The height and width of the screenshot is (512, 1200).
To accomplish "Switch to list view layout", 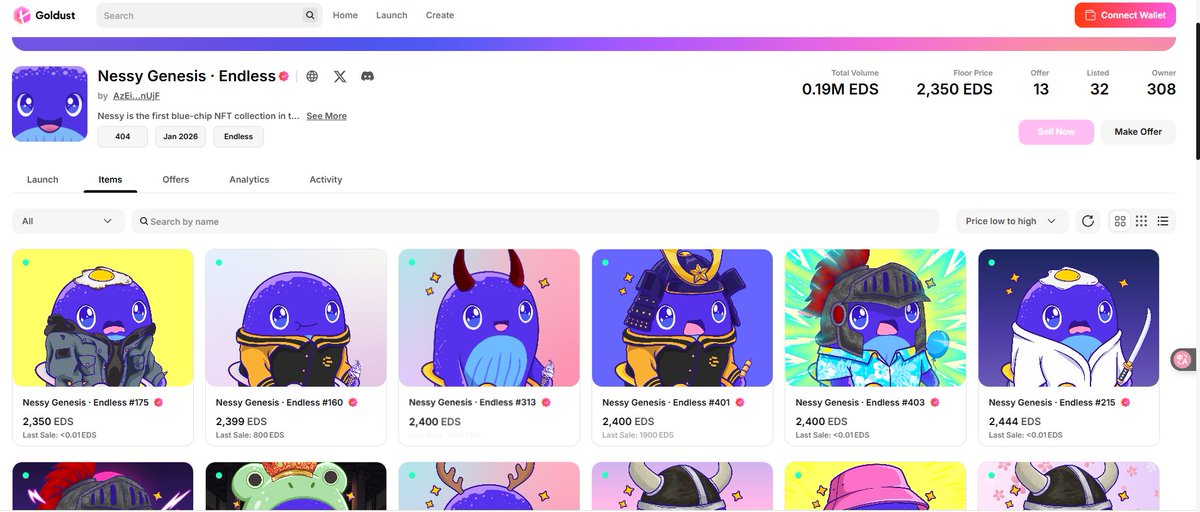I will [x=1163, y=221].
